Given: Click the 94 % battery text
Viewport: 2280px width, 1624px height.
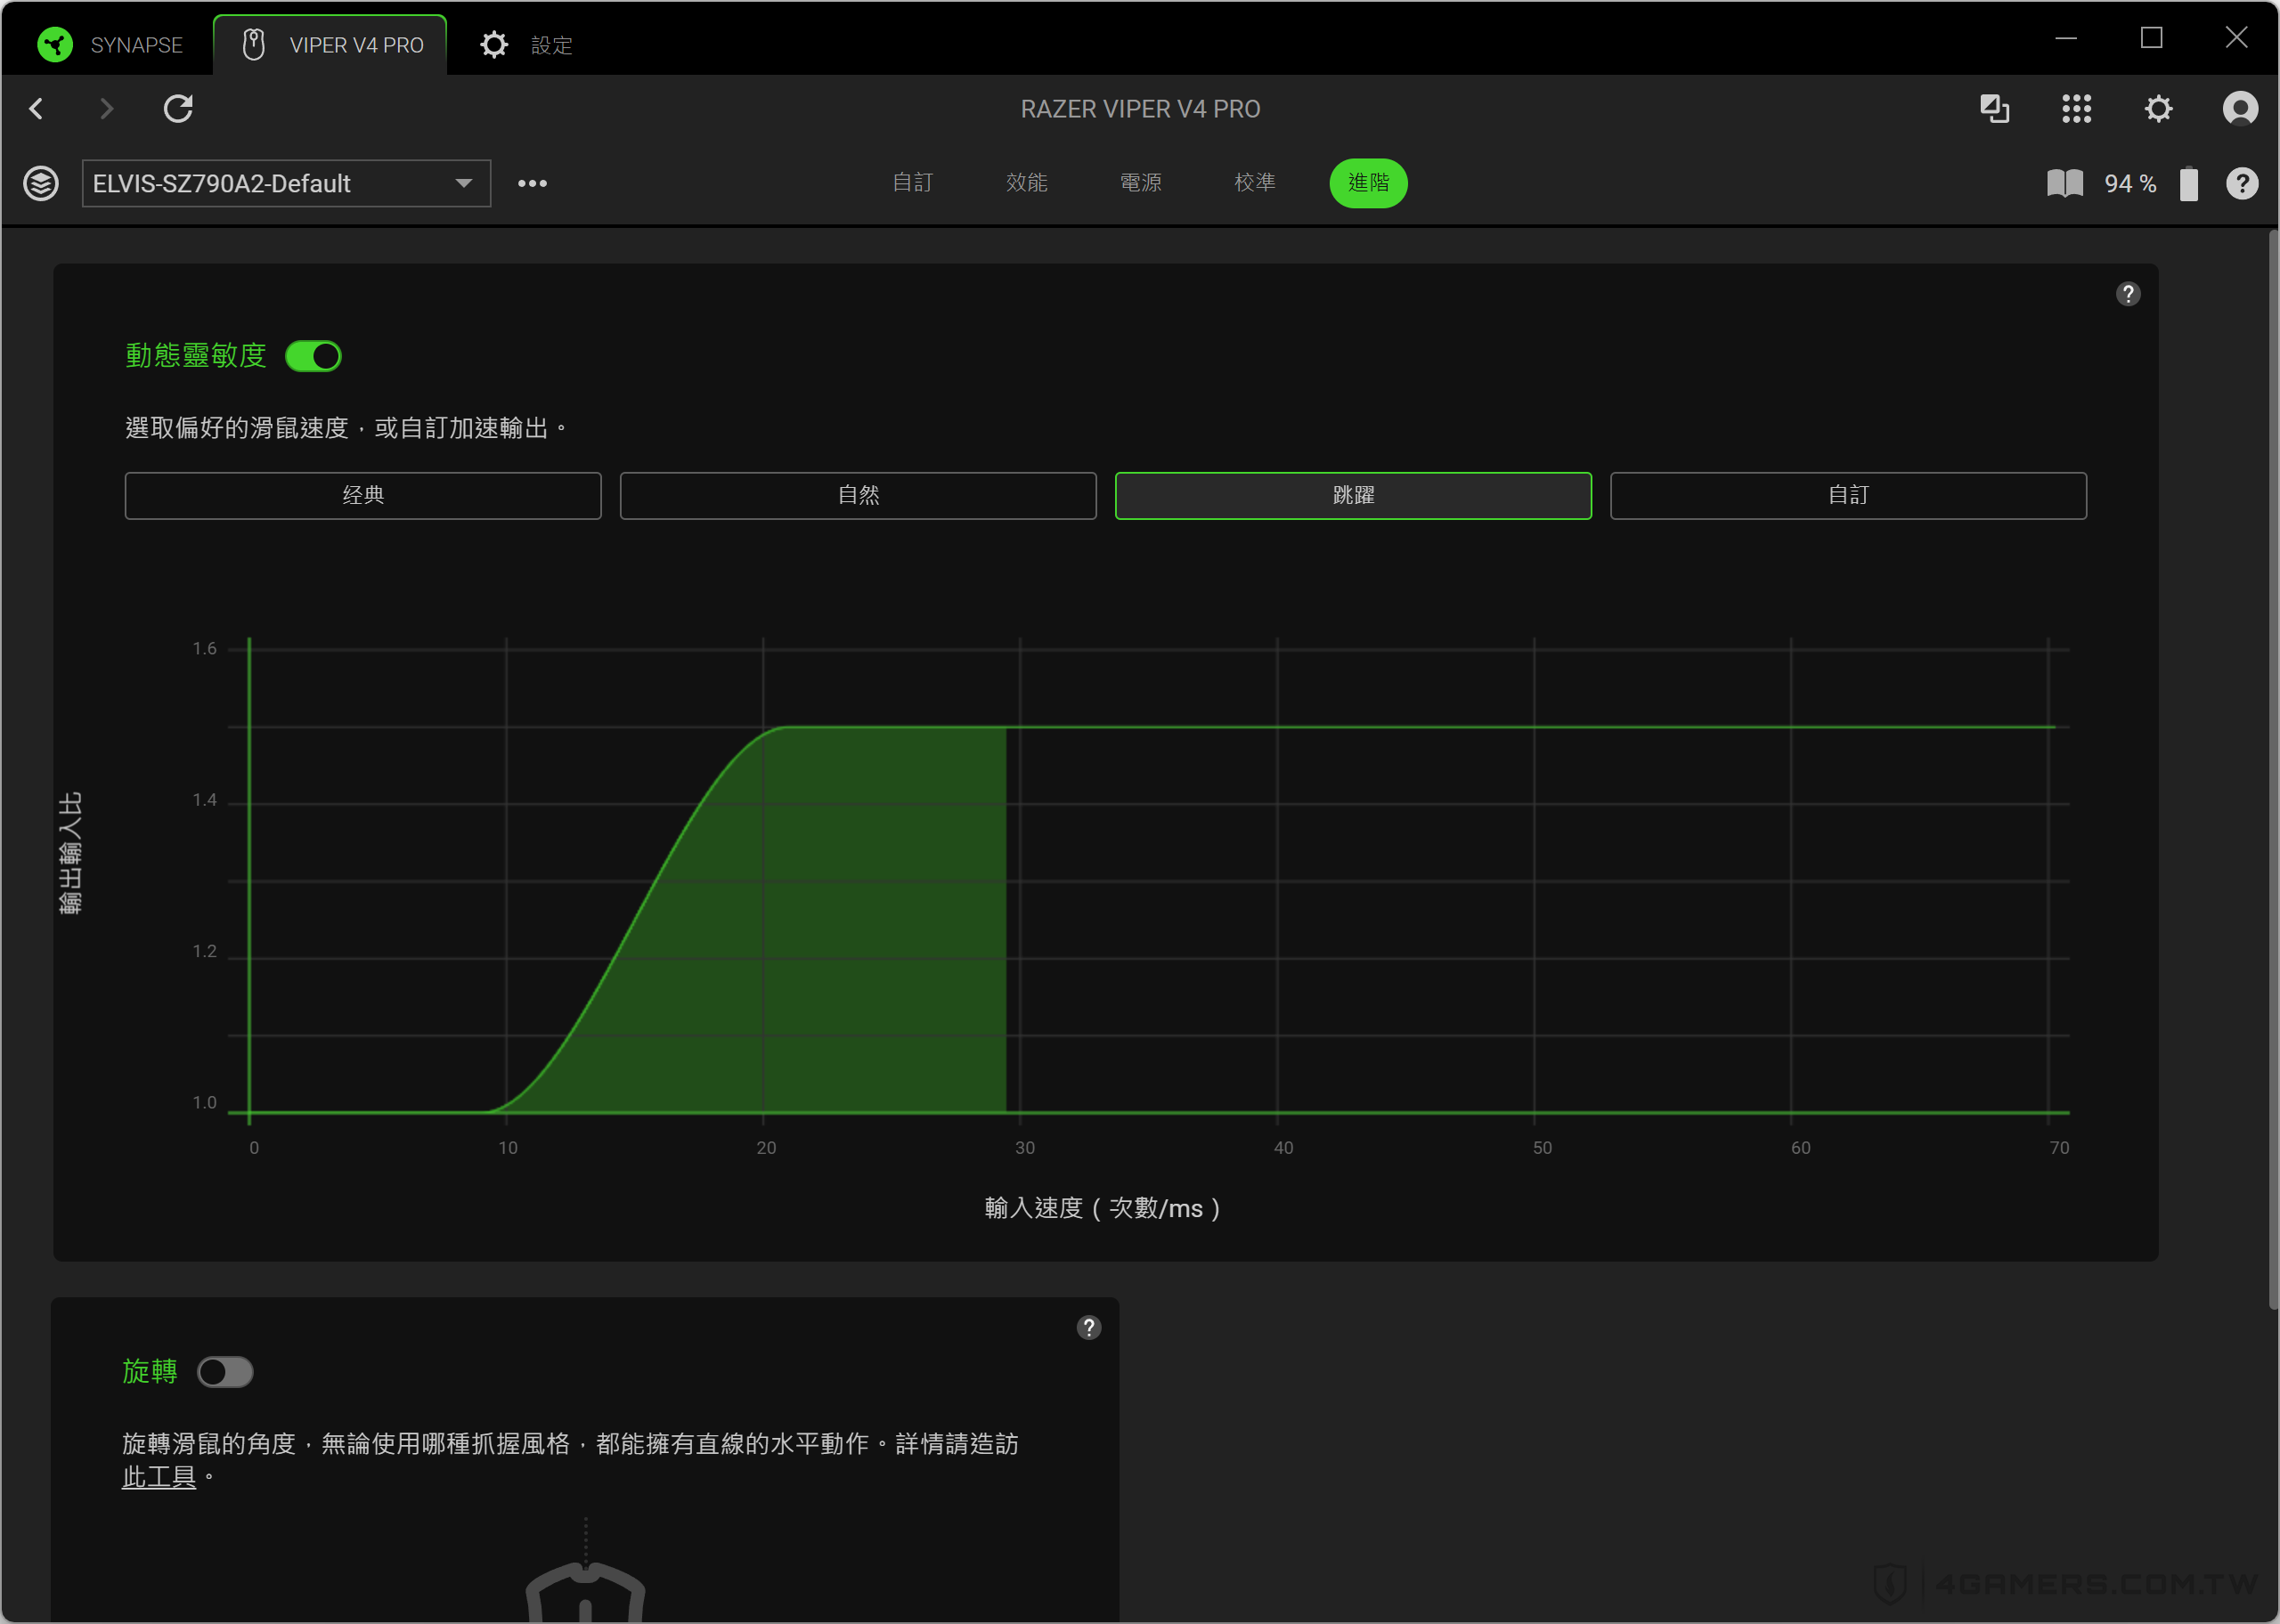Looking at the screenshot, I should pos(2130,183).
